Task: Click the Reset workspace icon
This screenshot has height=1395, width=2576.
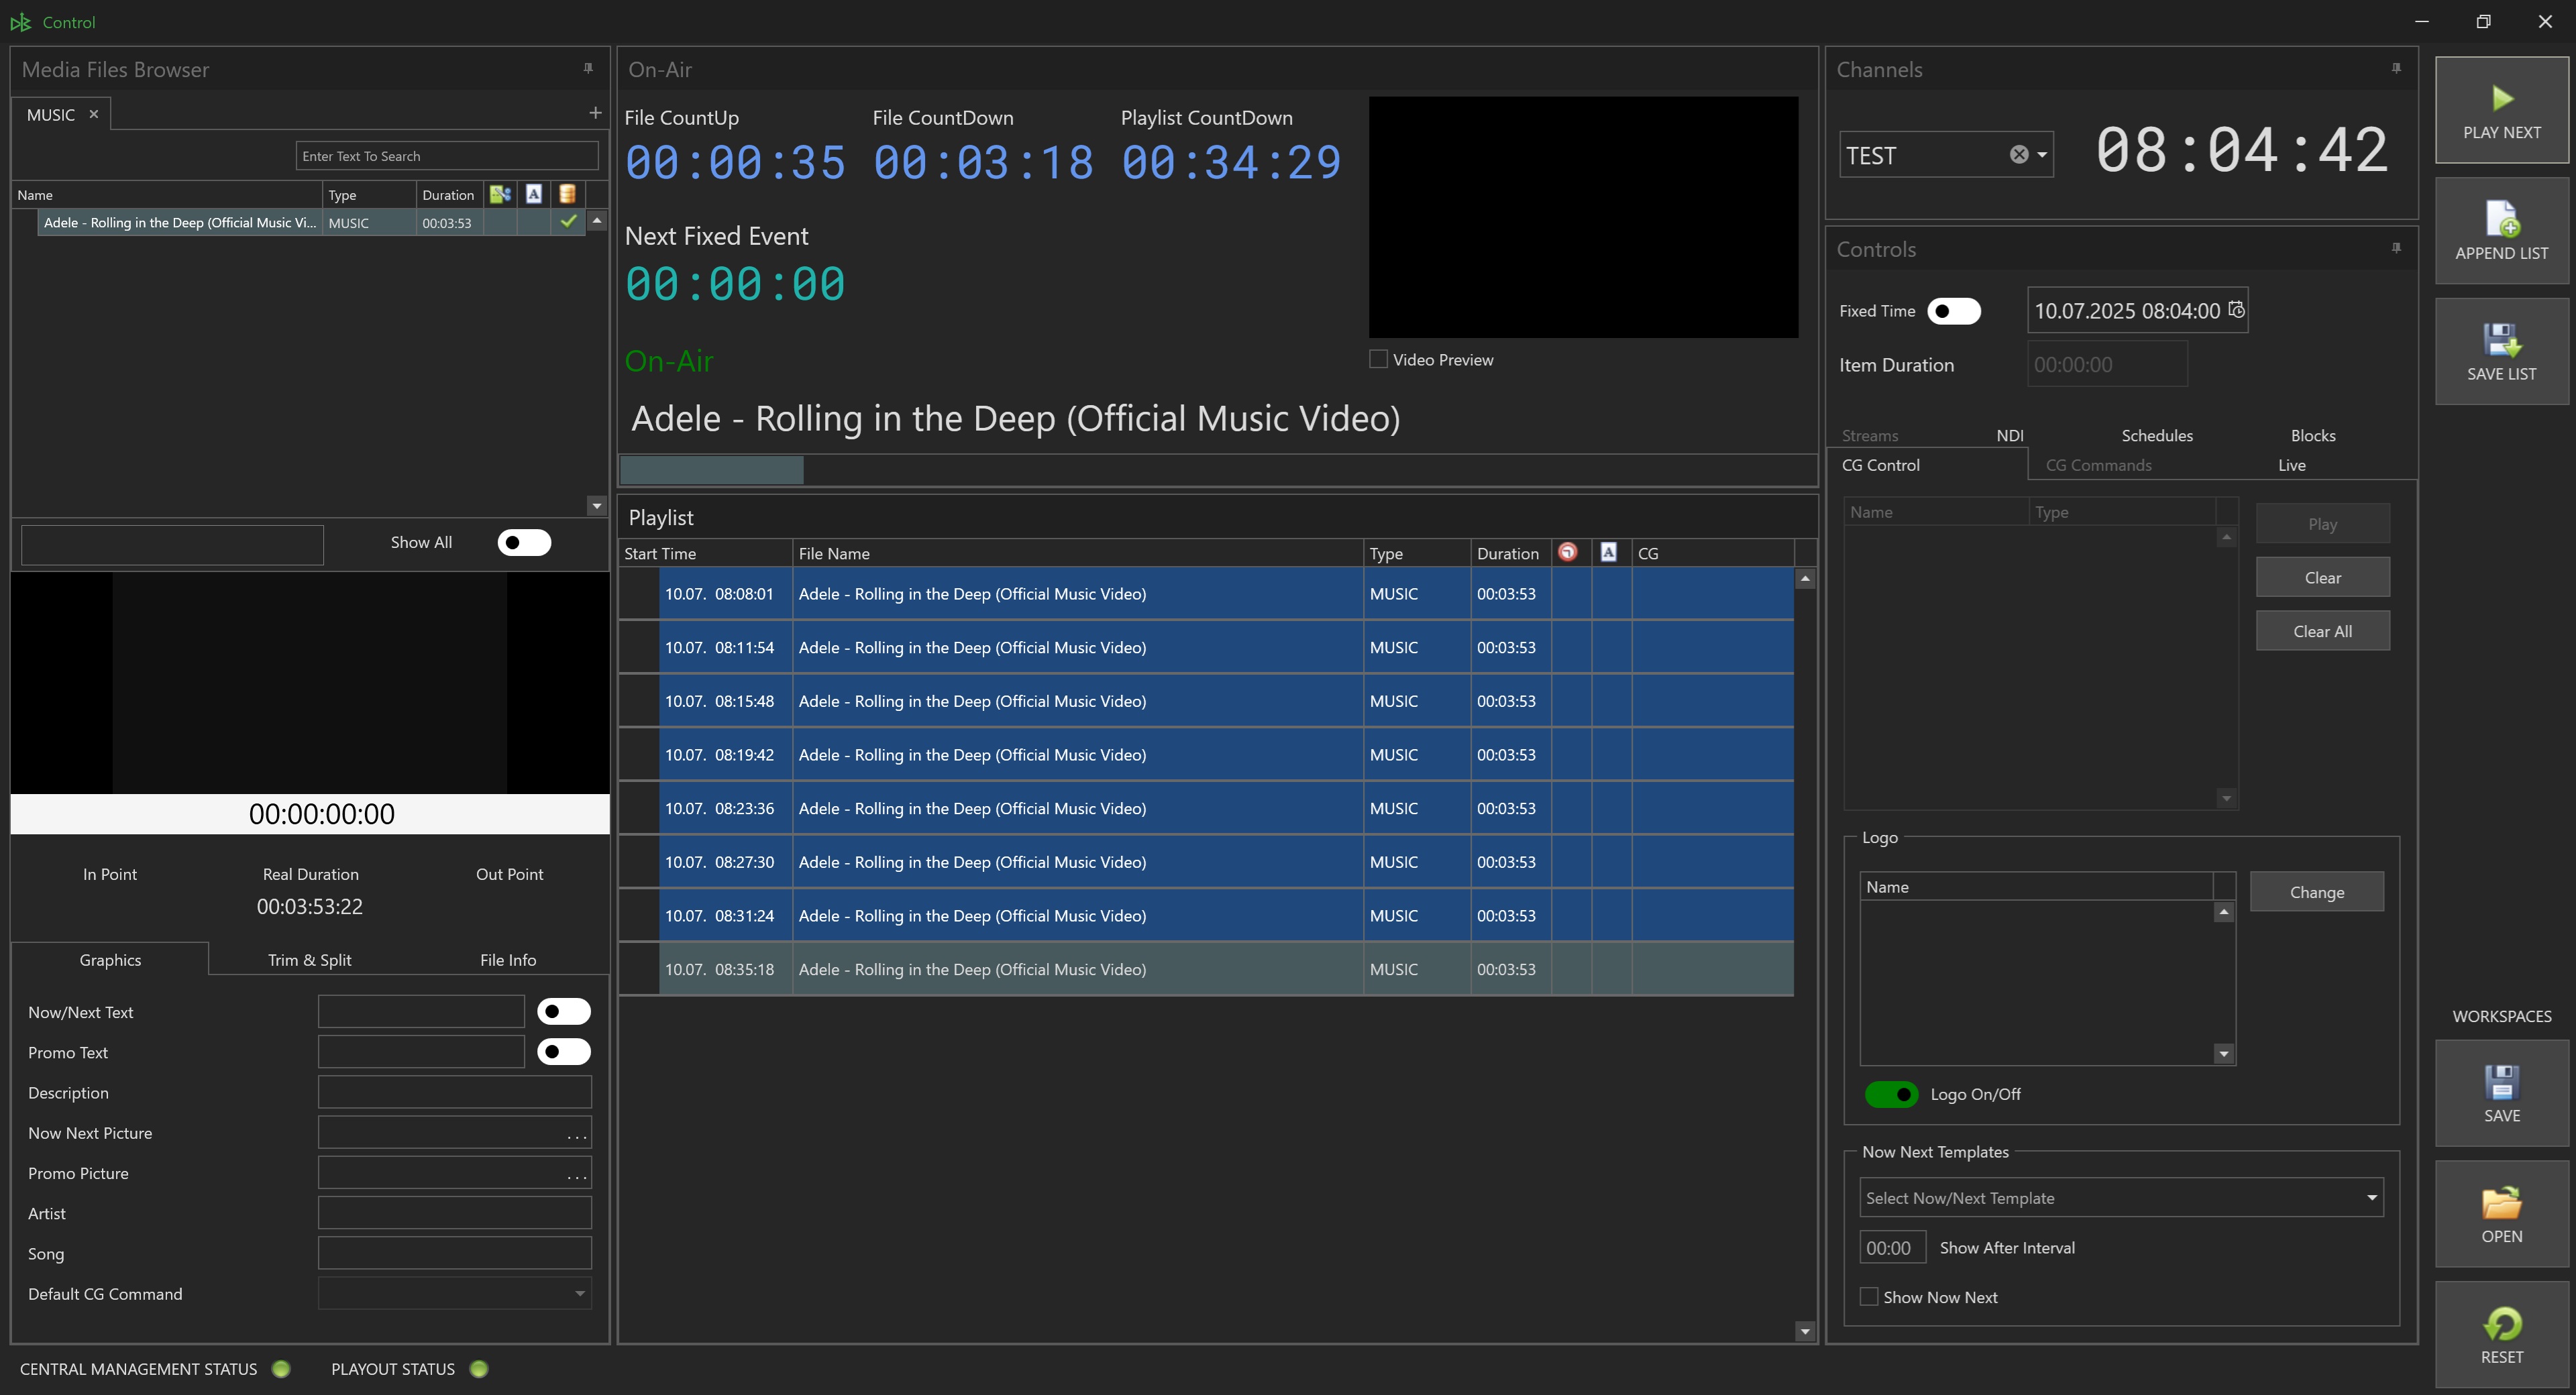Action: [x=2501, y=1324]
